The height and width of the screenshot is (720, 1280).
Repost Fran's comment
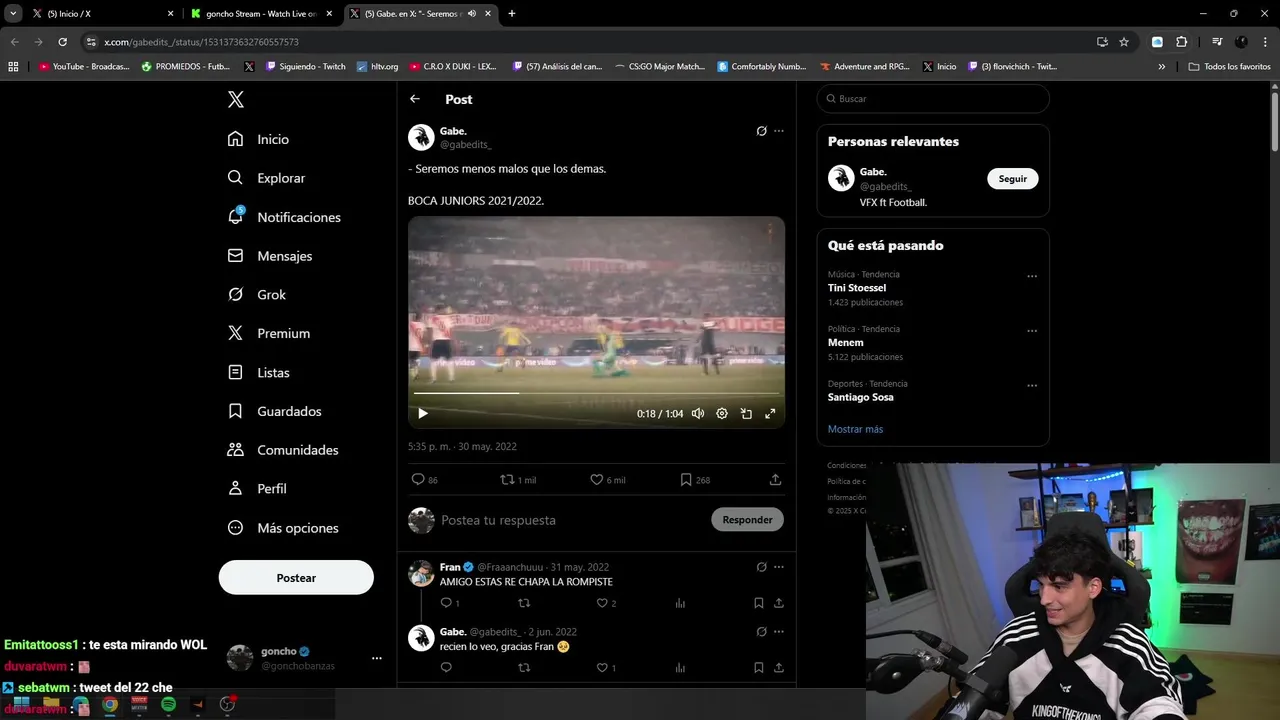pos(524,603)
